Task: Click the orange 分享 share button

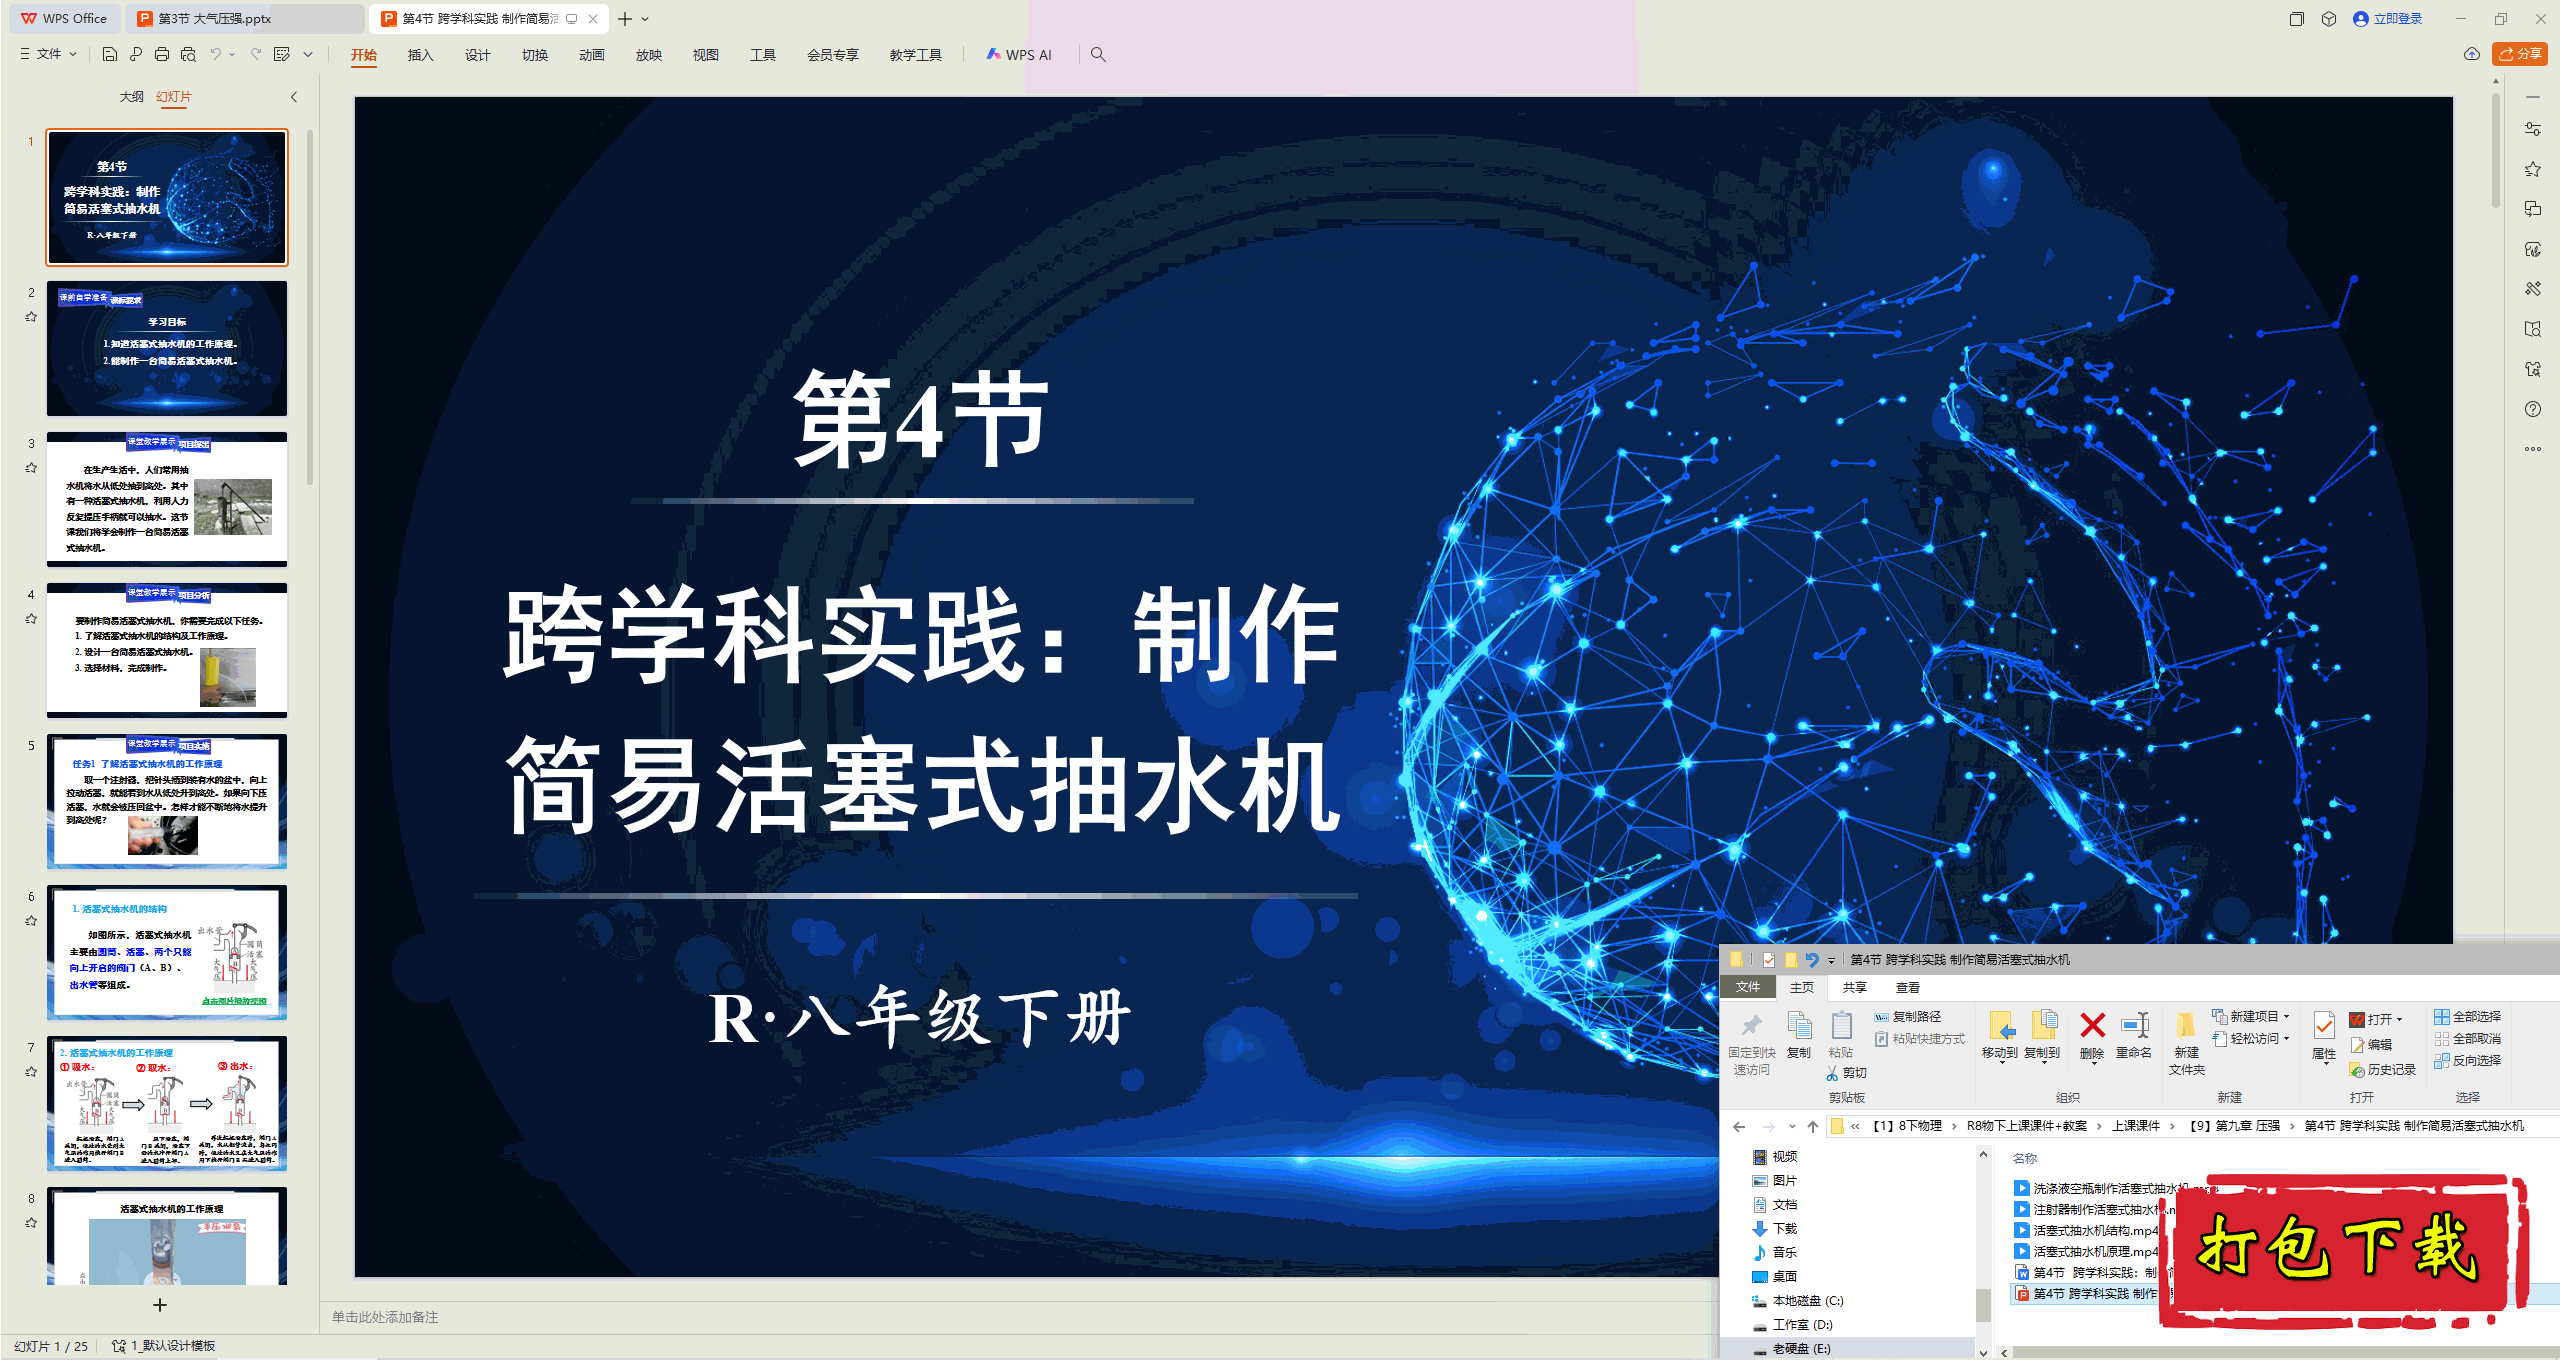Action: (2520, 54)
